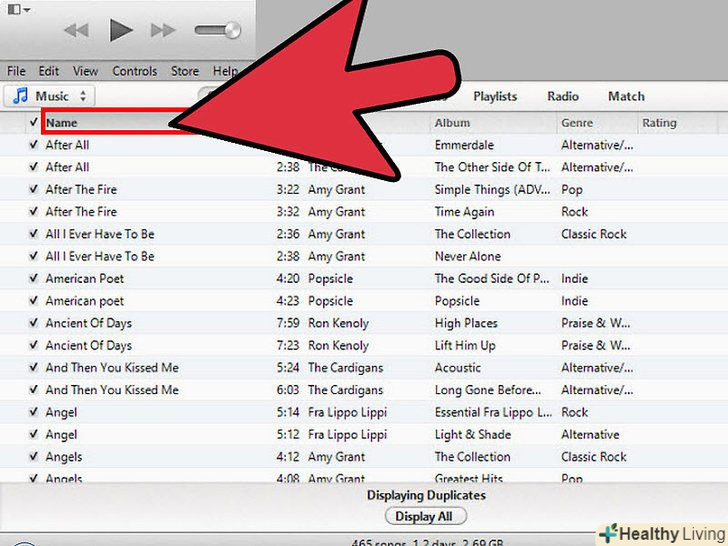Uncheck American Poet lasting 4:20
This screenshot has width=728, height=546.
[33, 279]
